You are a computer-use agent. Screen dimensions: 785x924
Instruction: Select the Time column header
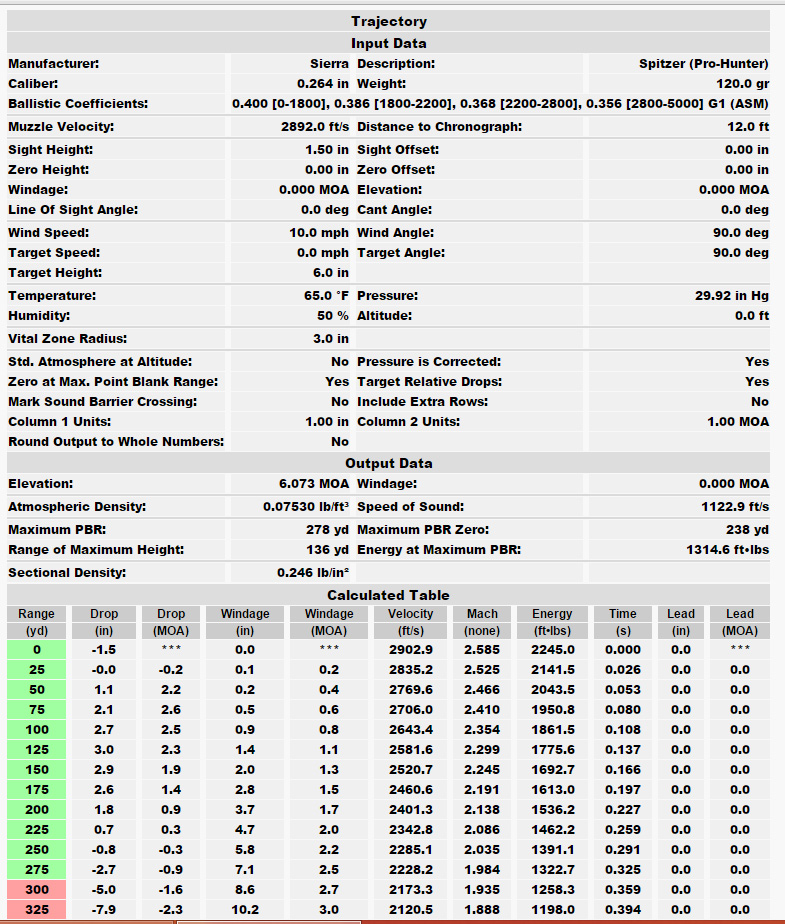click(x=623, y=622)
